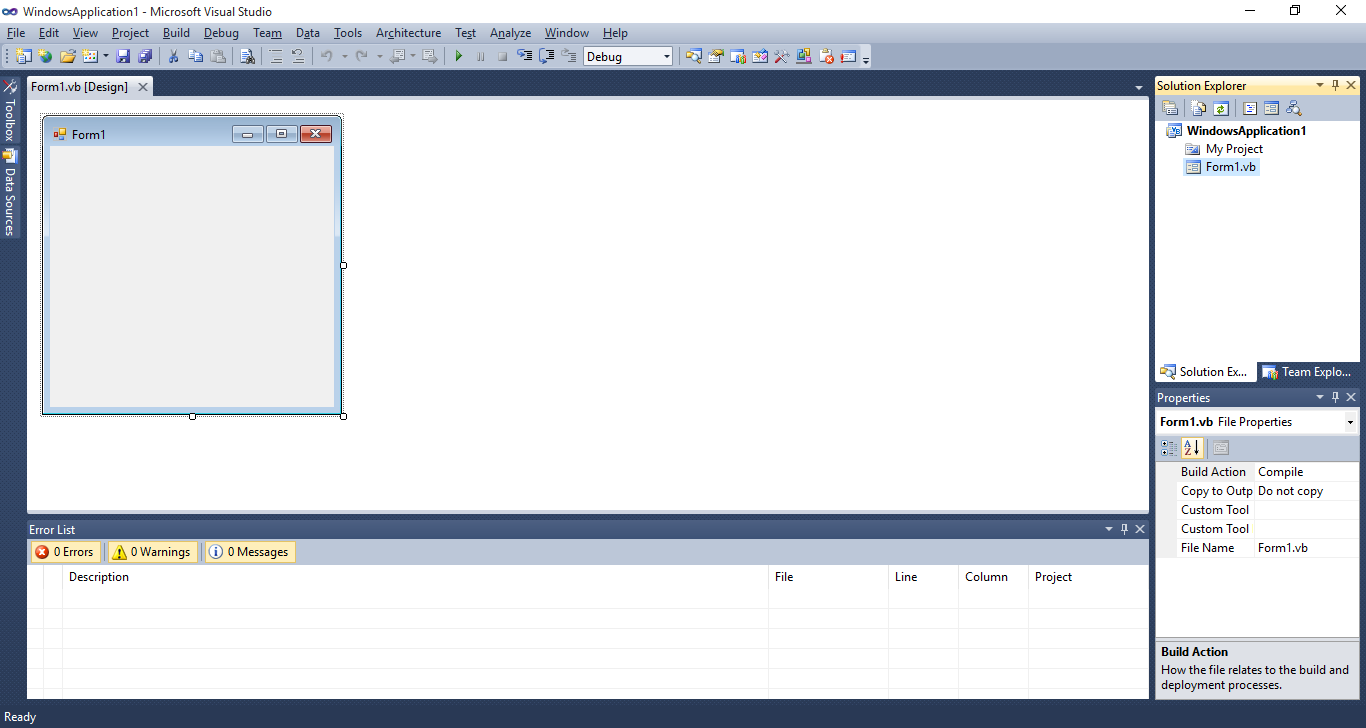This screenshot has width=1366, height=728.
Task: Expand the undo history dropdown arrow
Action: point(345,56)
